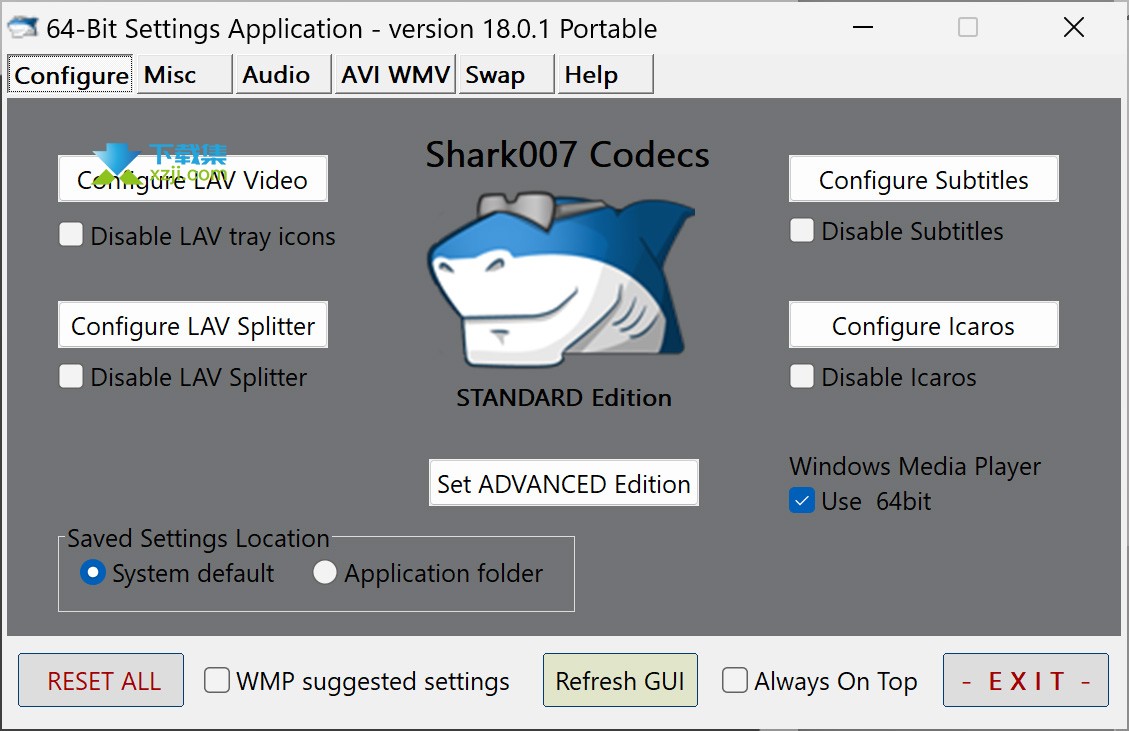
Task: Close the Settings Application window
Action: pyautogui.click(x=1074, y=28)
